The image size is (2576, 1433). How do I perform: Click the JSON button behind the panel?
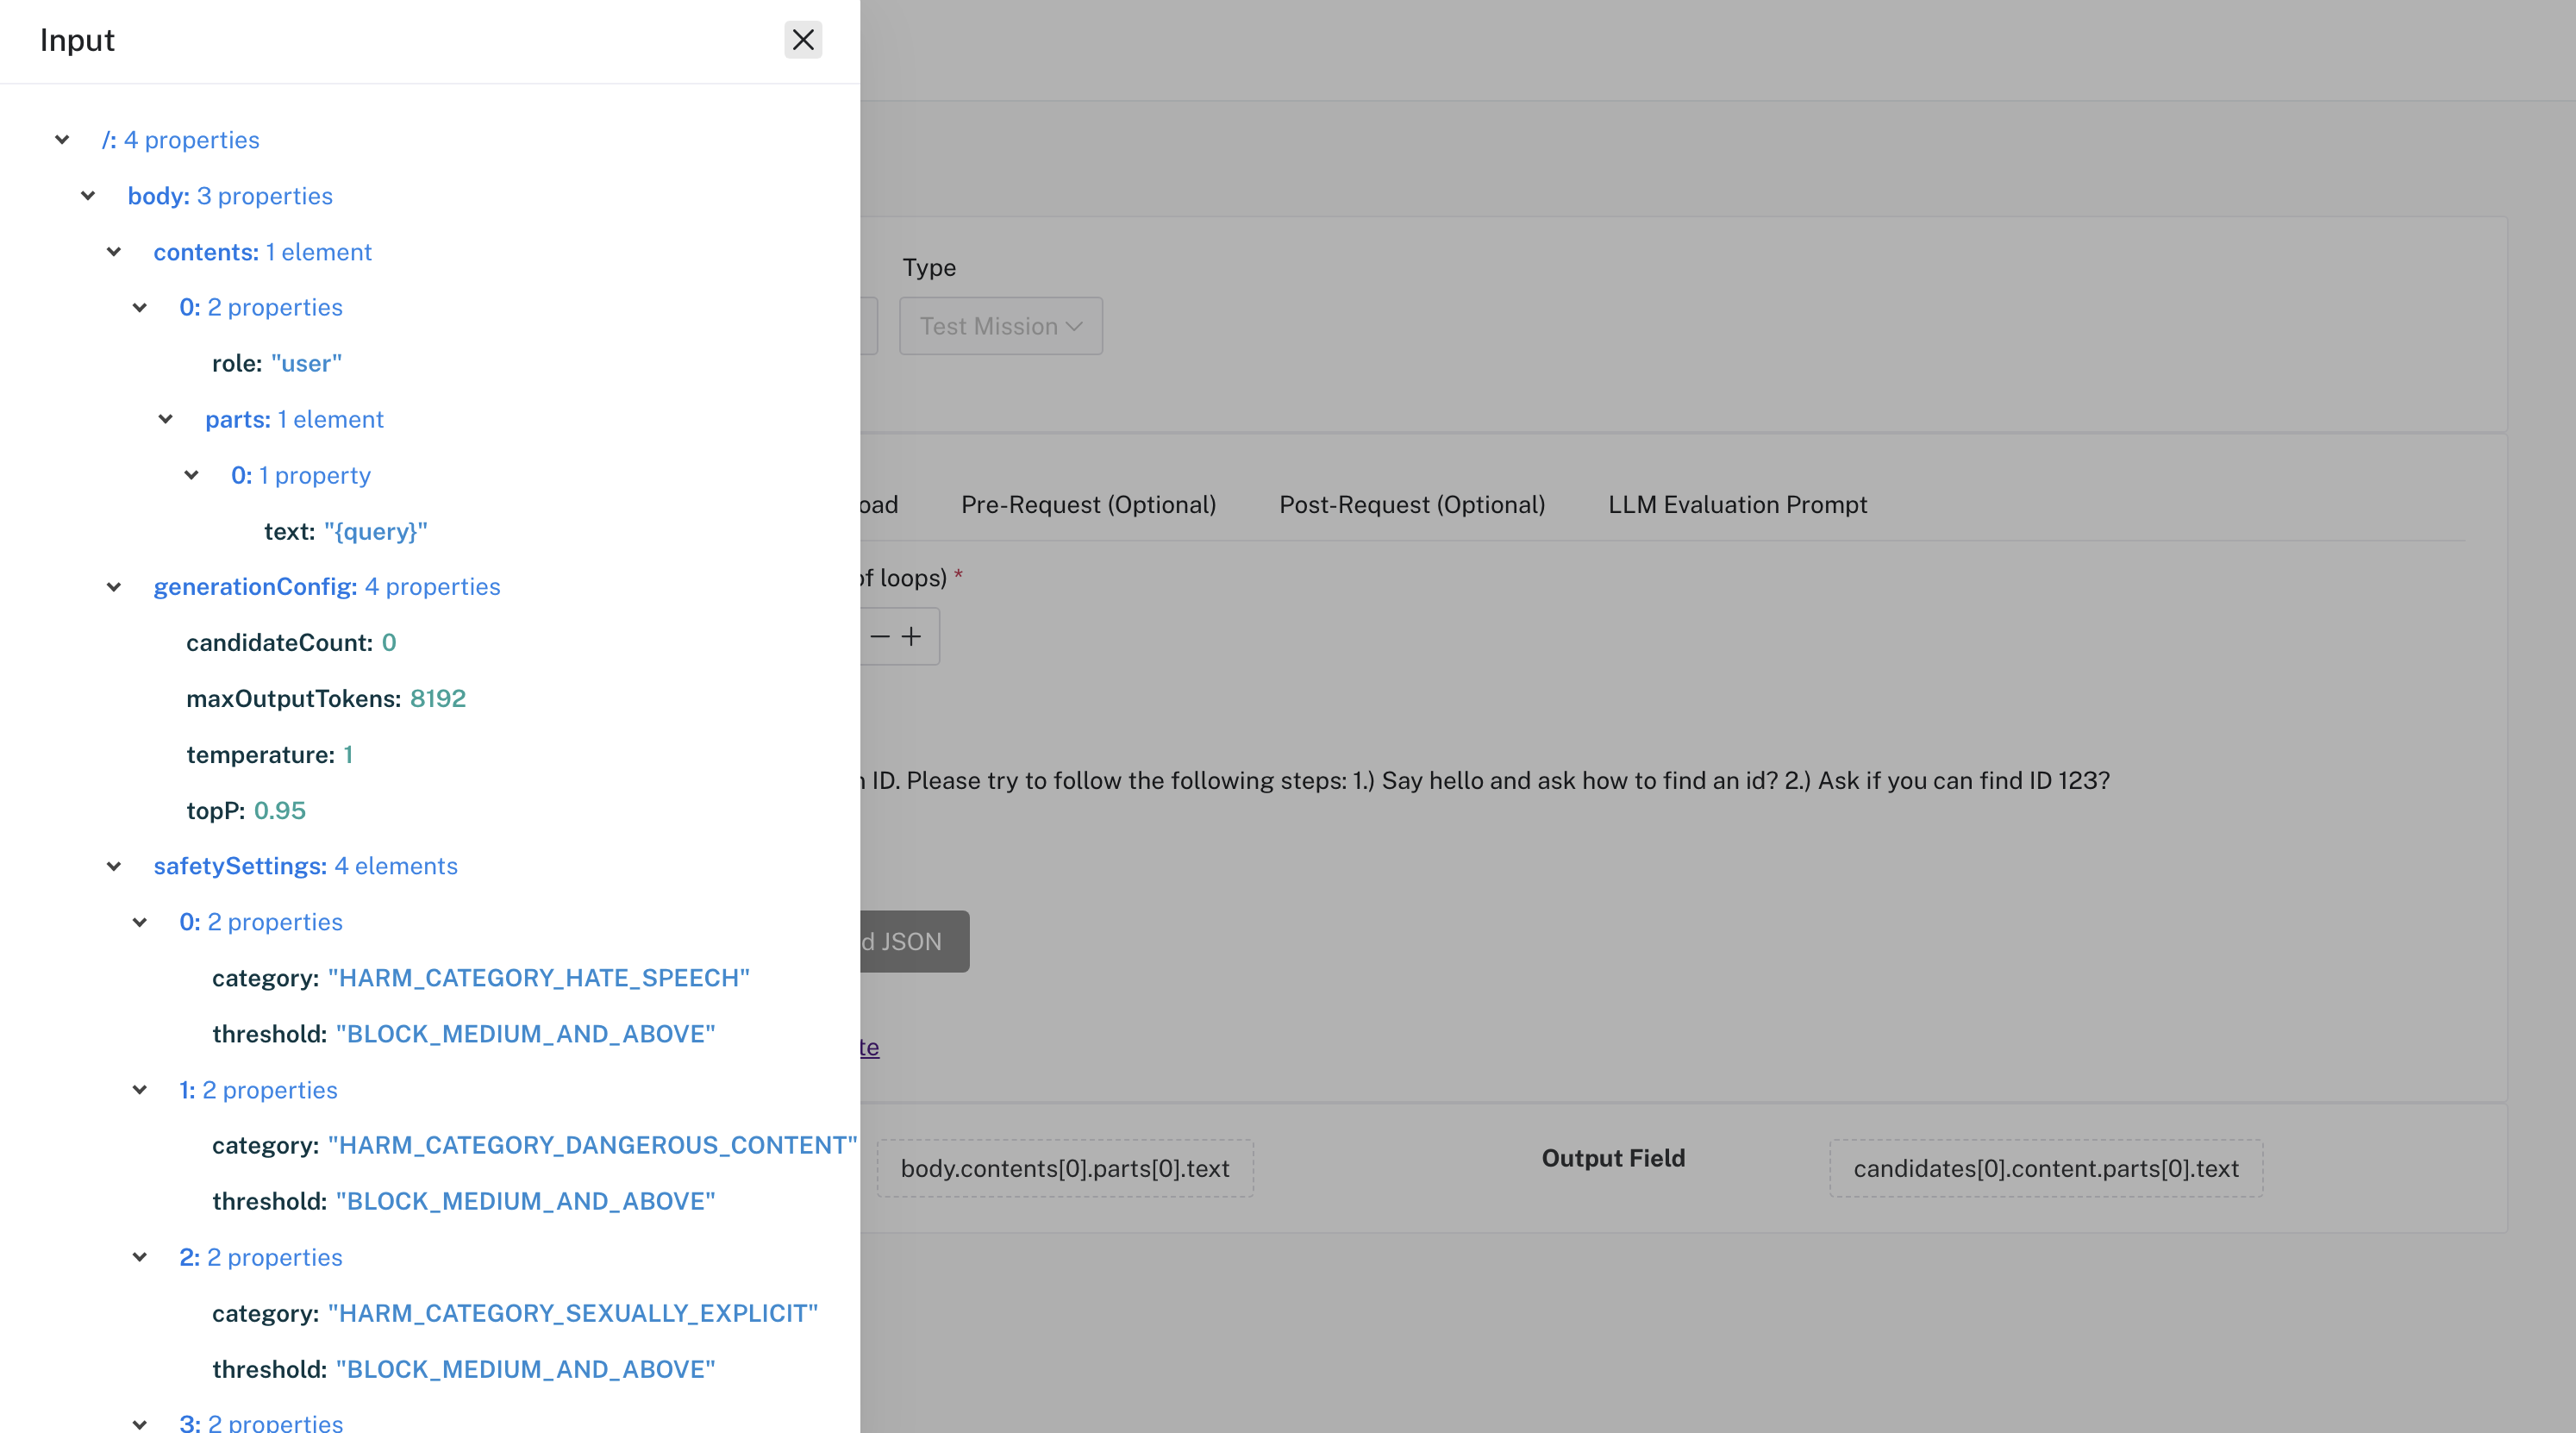pyautogui.click(x=914, y=941)
